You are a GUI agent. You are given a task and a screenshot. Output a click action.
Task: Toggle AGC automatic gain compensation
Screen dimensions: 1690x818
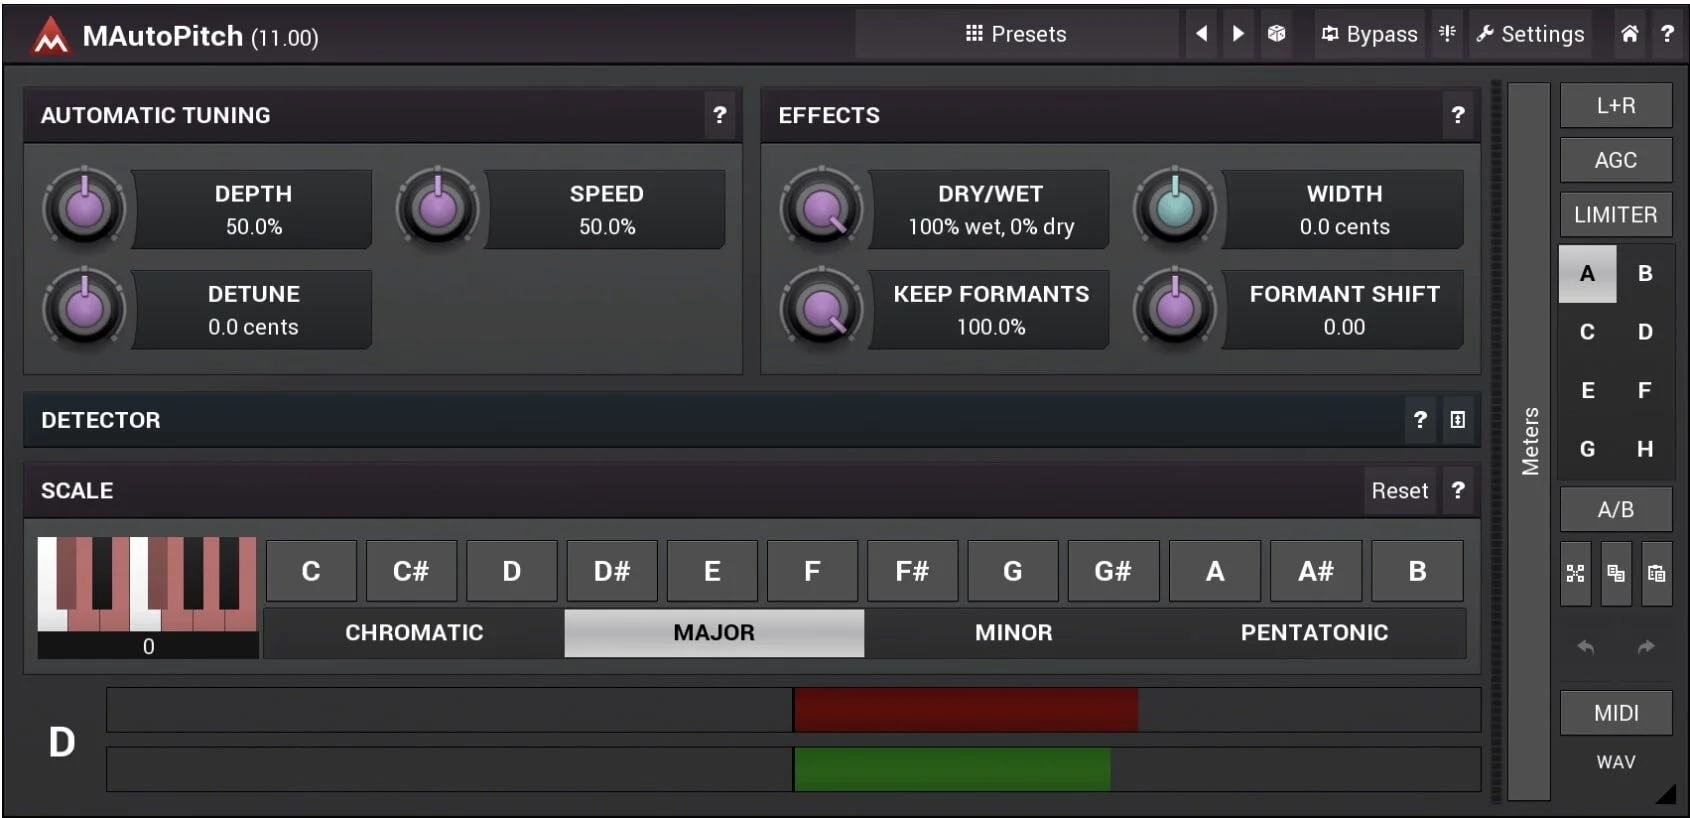[1616, 160]
